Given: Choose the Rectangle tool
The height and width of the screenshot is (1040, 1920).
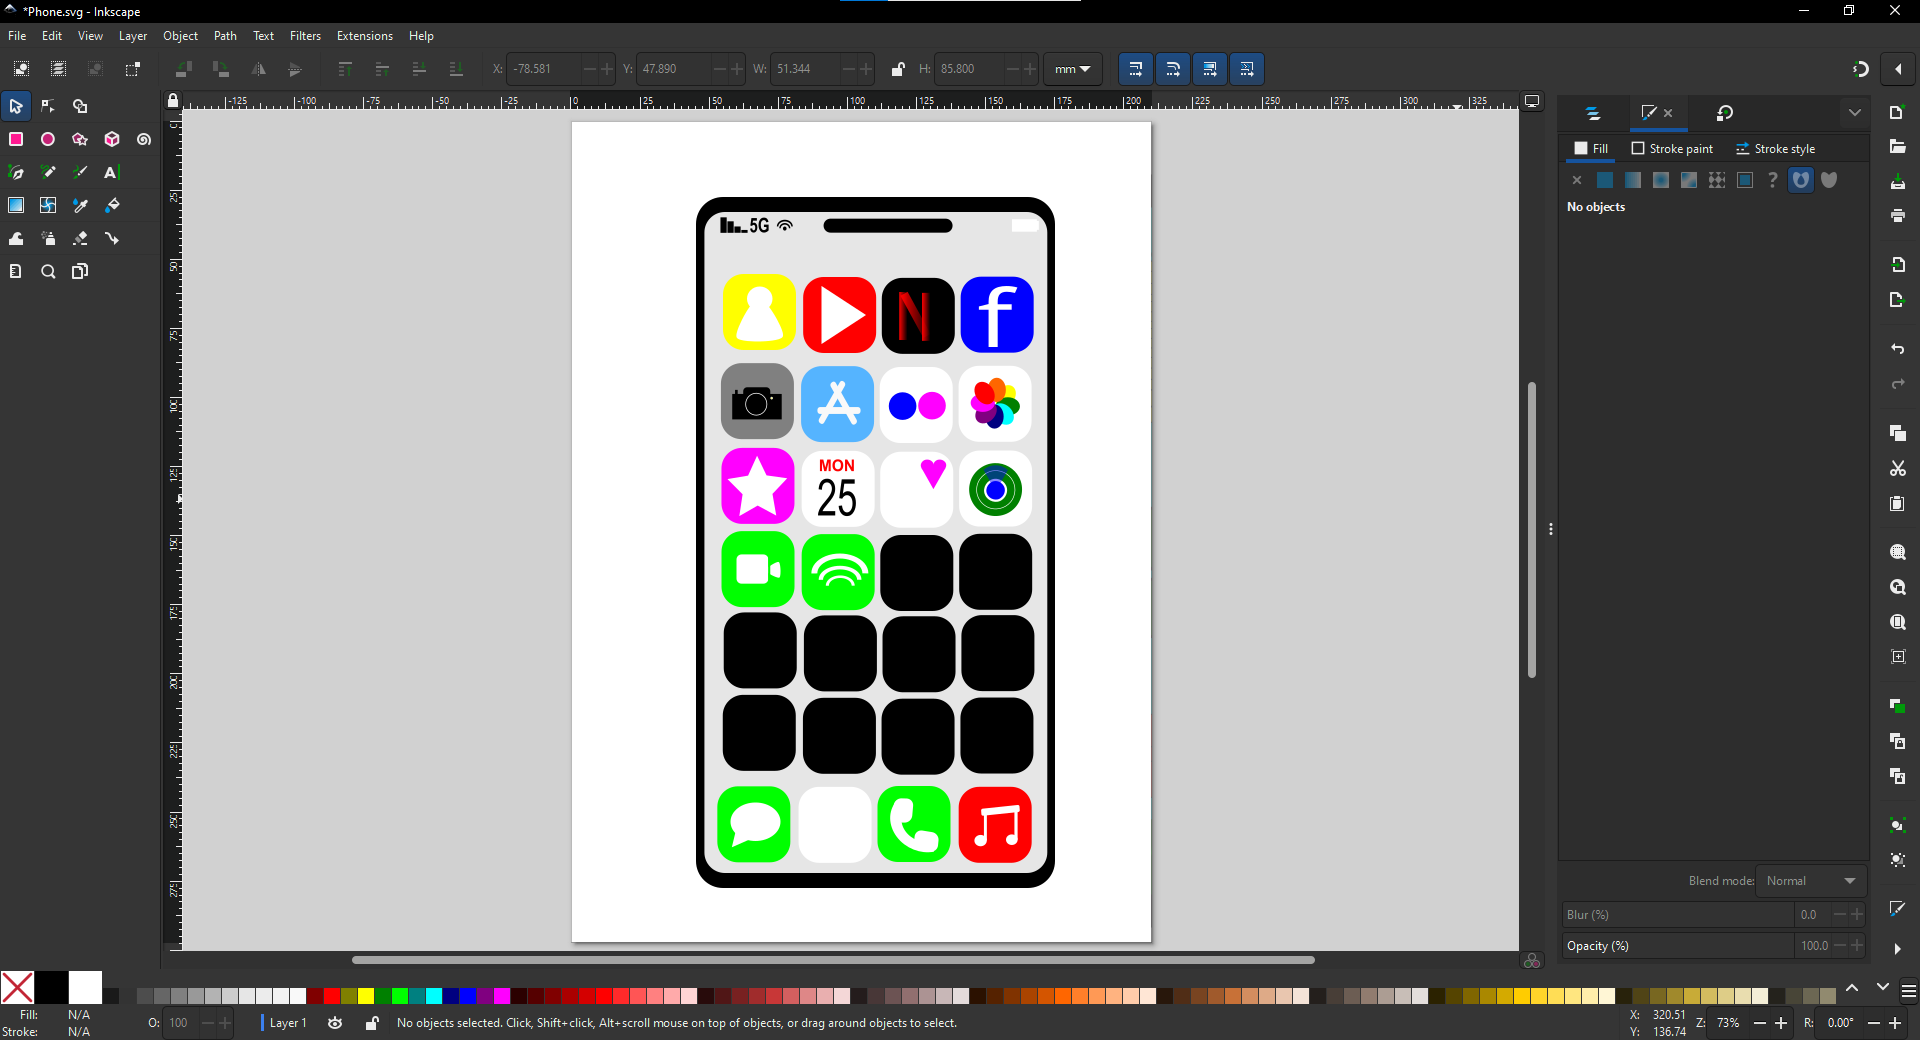Looking at the screenshot, I should tap(16, 139).
